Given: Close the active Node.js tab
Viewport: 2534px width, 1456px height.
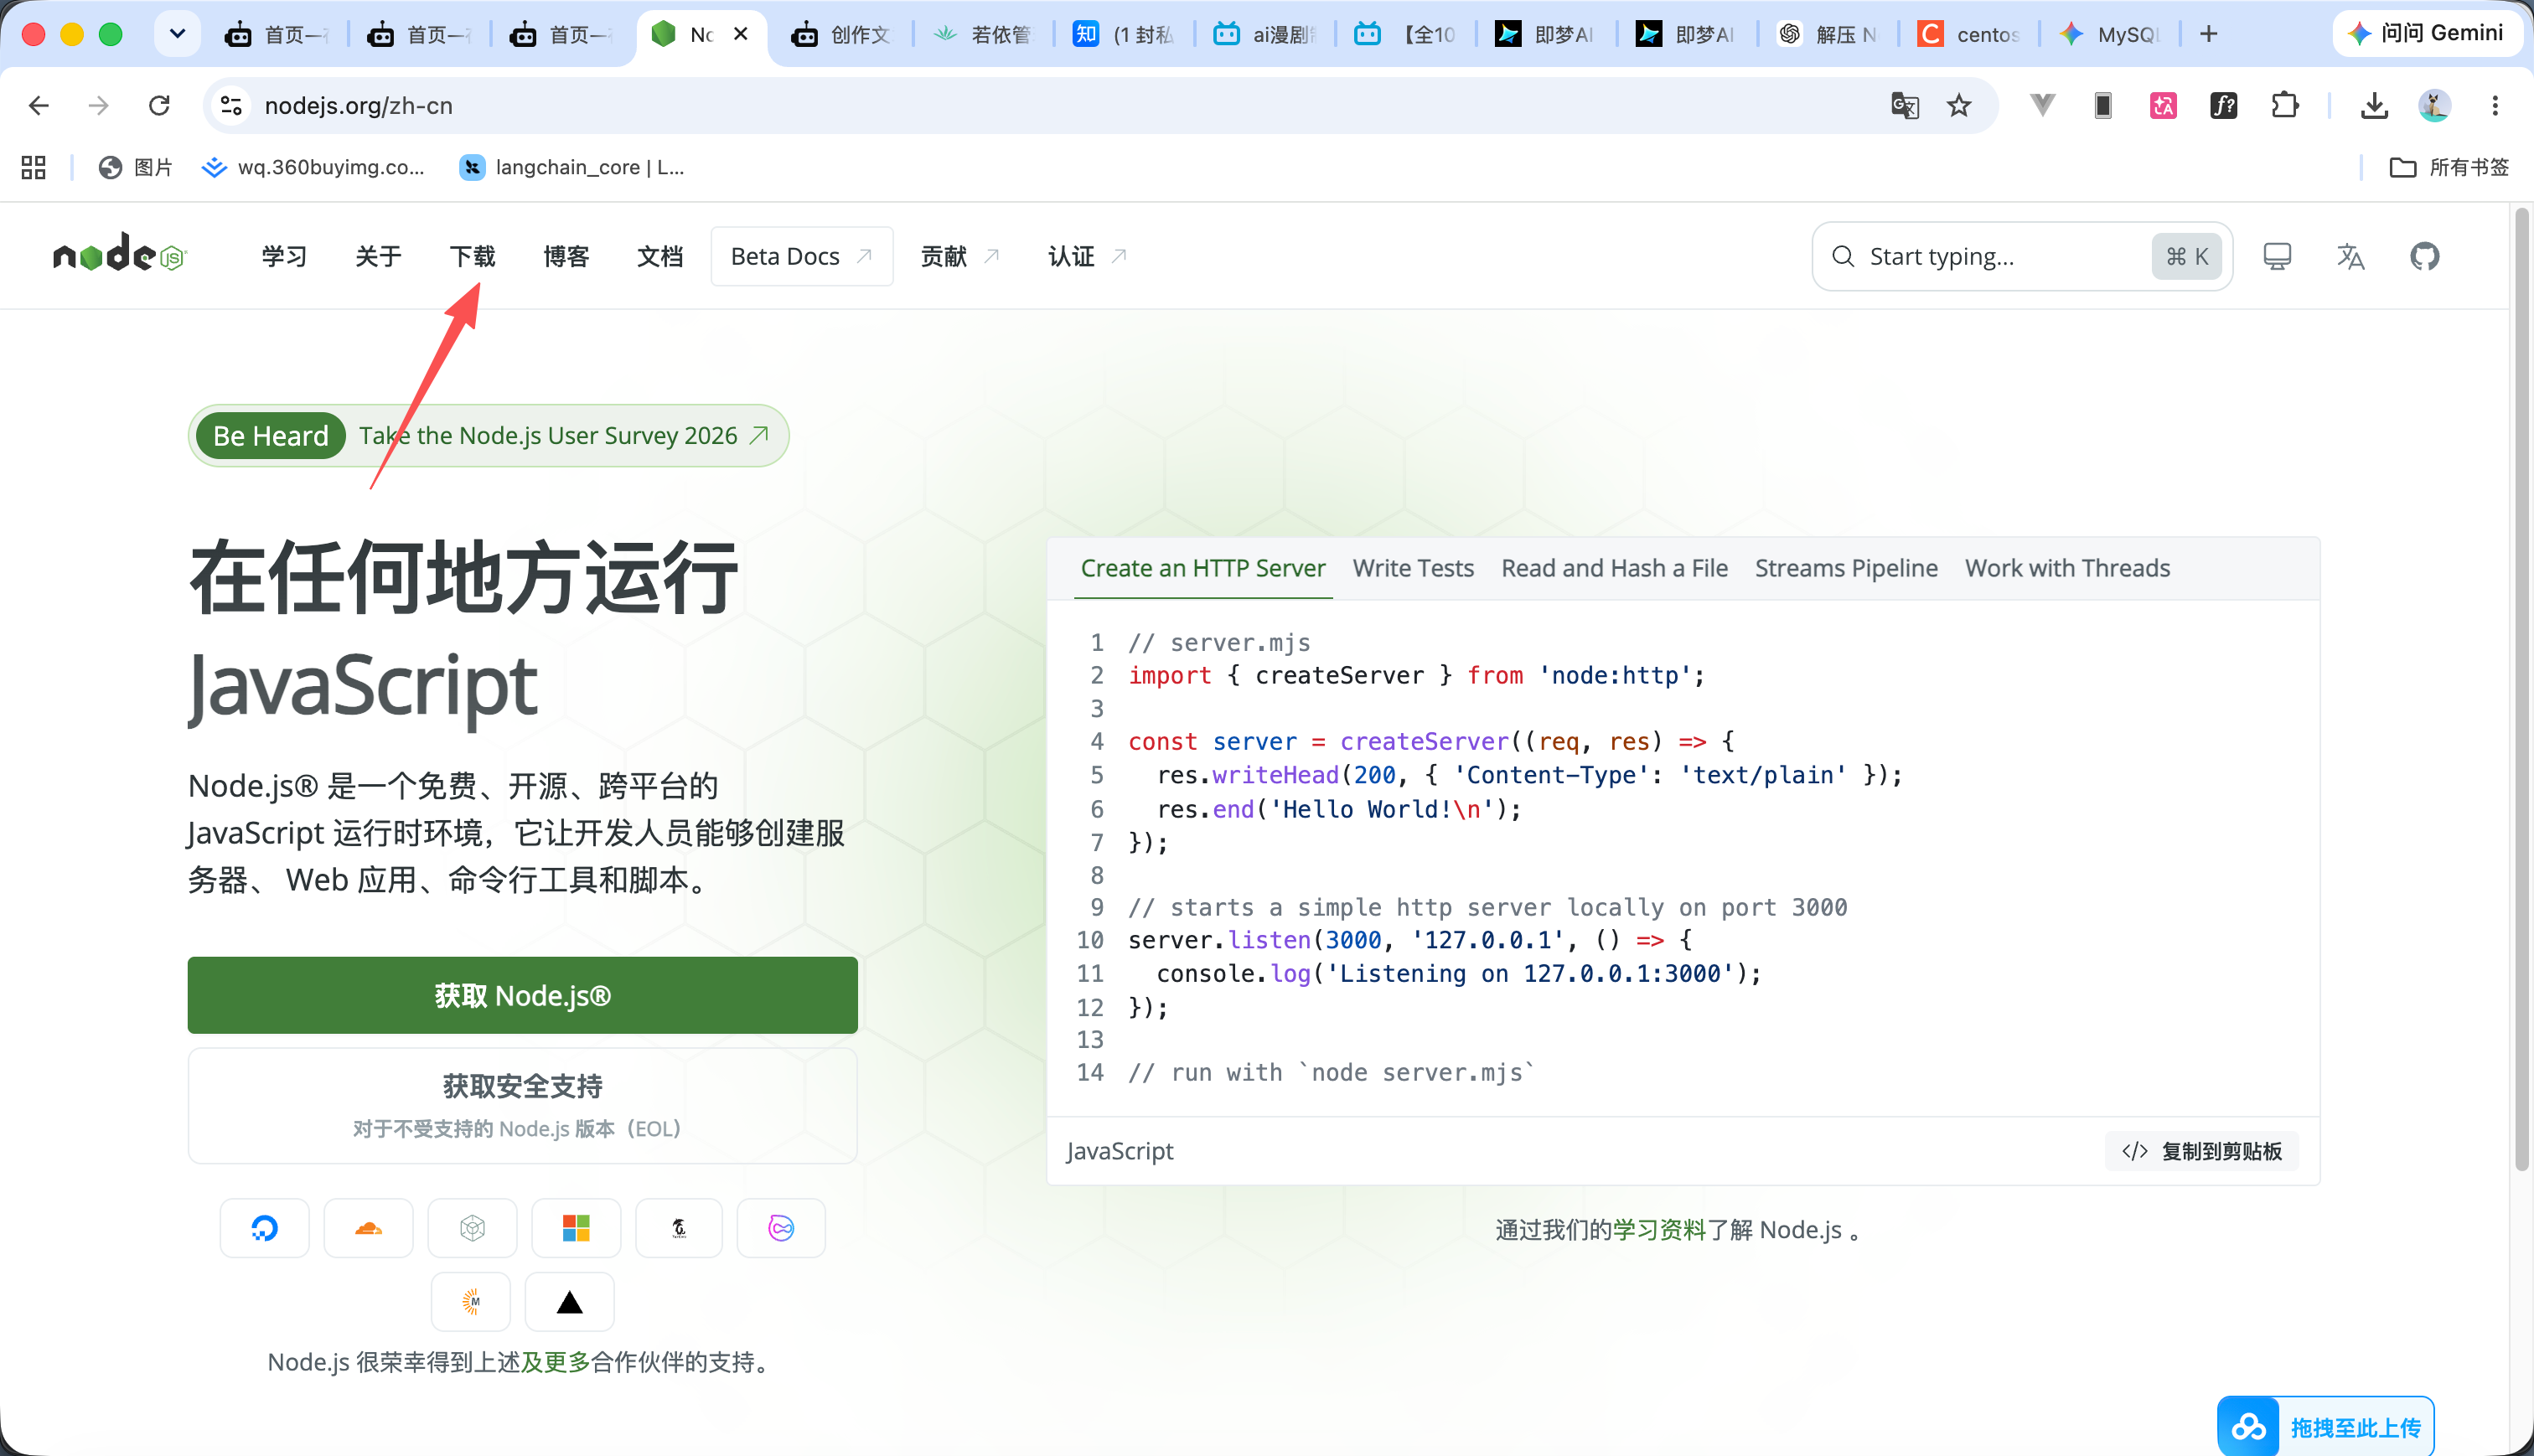Looking at the screenshot, I should [741, 34].
